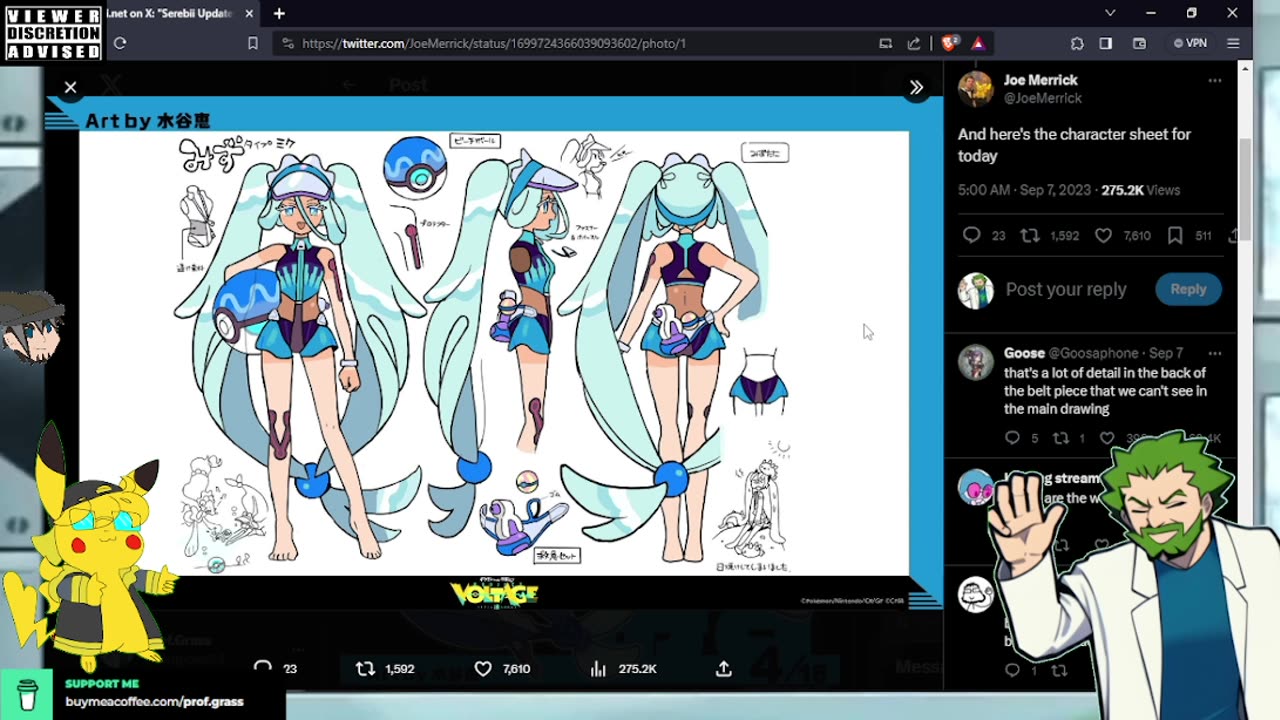Viewport: 1280px width, 720px height.
Task: Bookmark the post with the 511 bookmark icon
Action: tap(1176, 236)
